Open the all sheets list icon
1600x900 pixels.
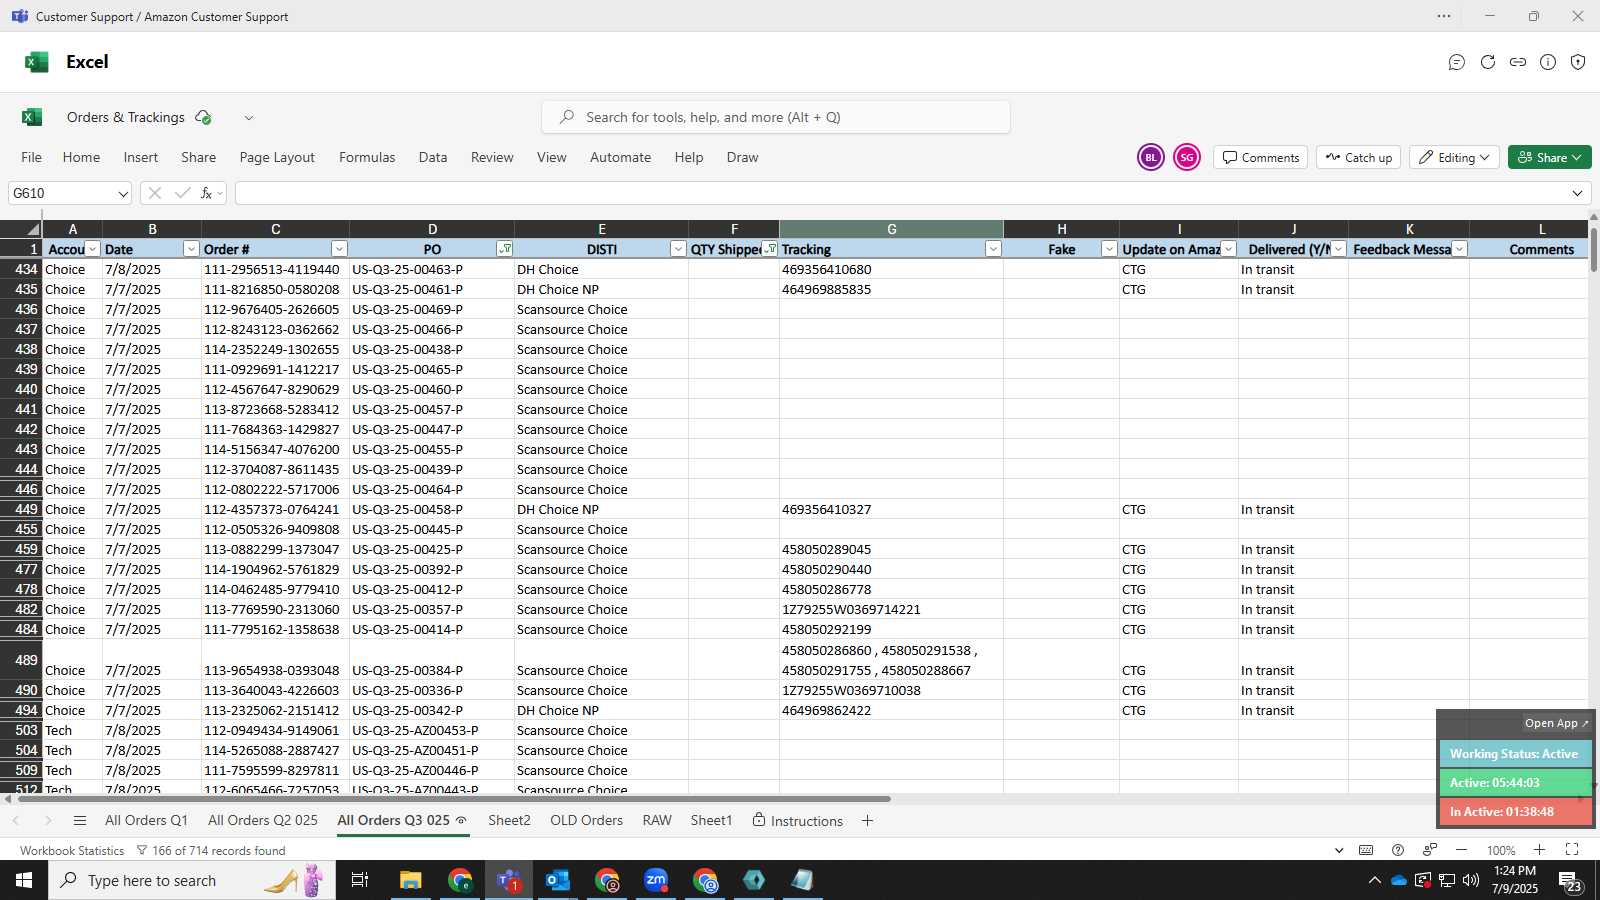pos(80,821)
